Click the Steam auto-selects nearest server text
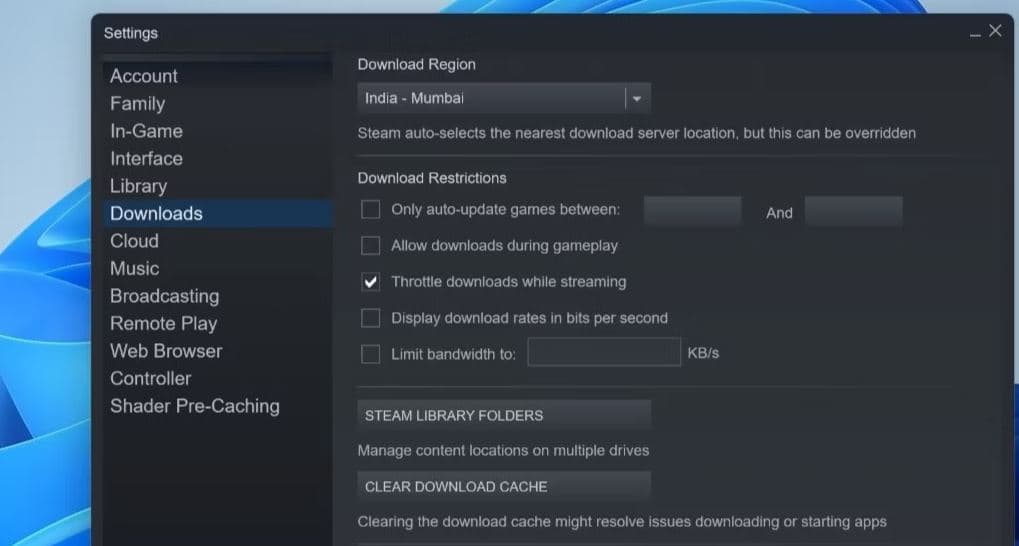This screenshot has height=546, width=1019. click(636, 133)
